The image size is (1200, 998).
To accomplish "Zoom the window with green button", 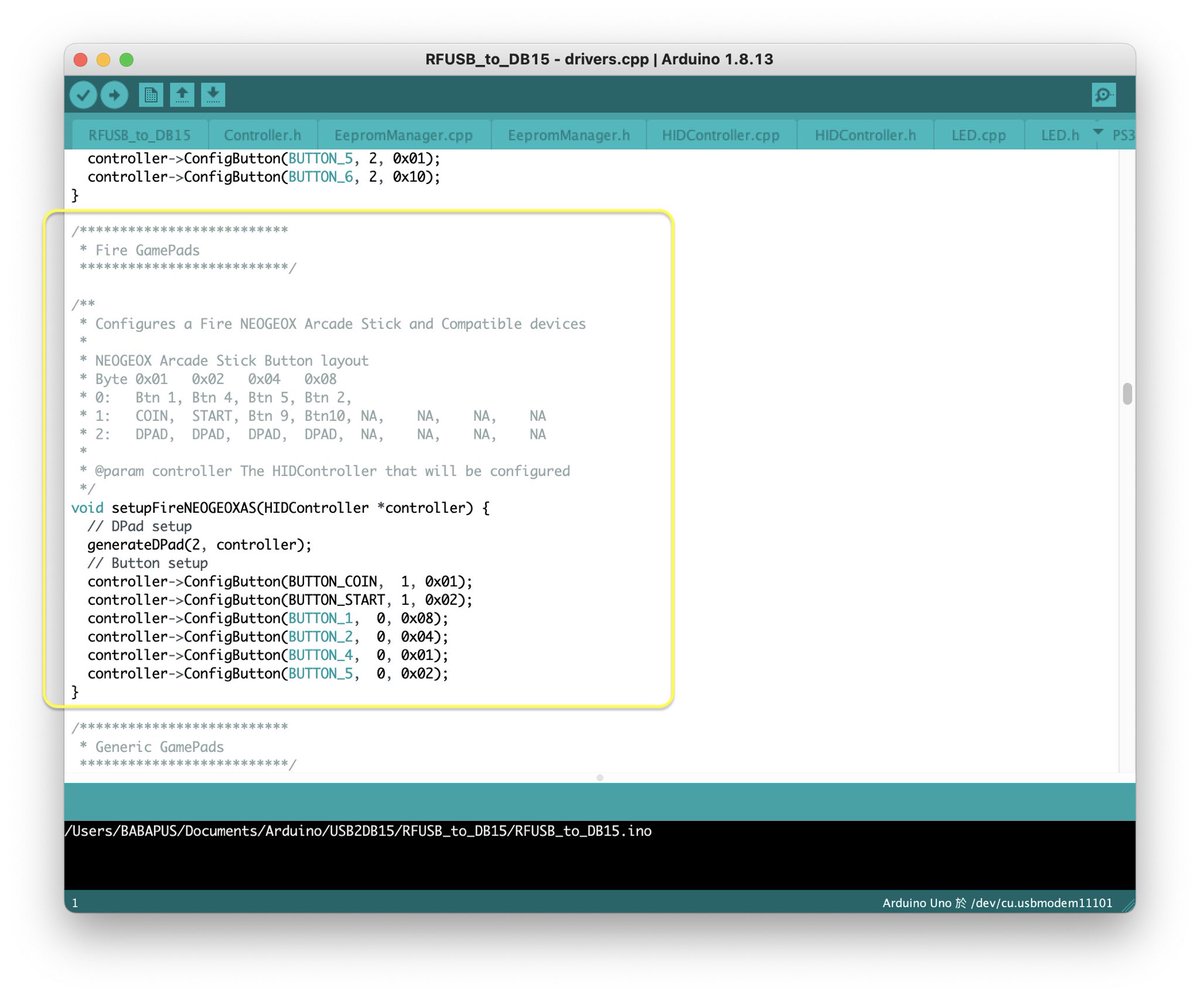I will [x=127, y=60].
